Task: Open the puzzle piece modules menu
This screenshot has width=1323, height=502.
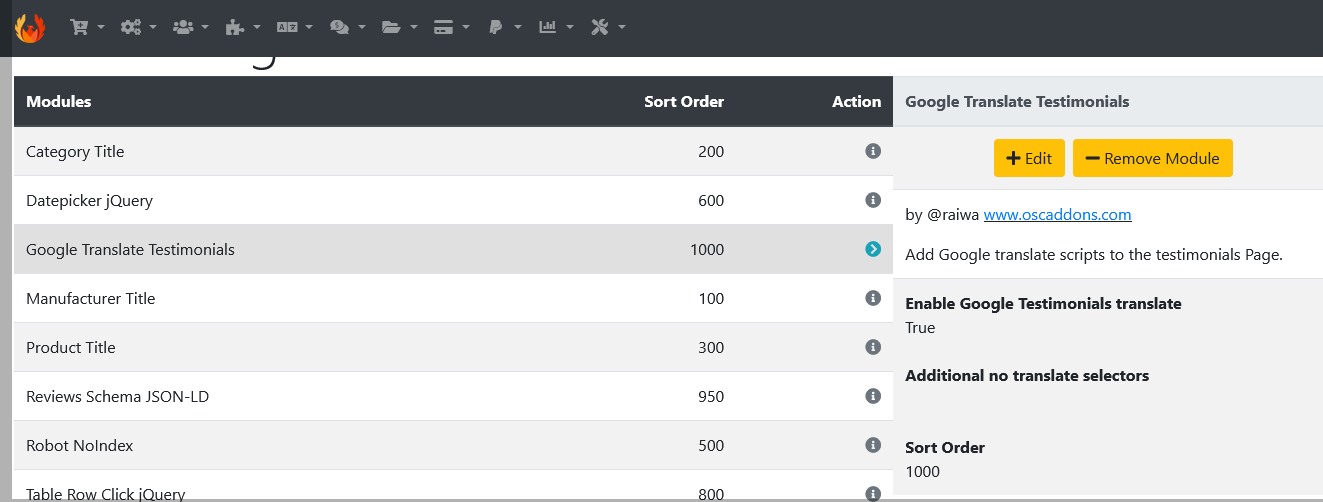Action: [242, 27]
